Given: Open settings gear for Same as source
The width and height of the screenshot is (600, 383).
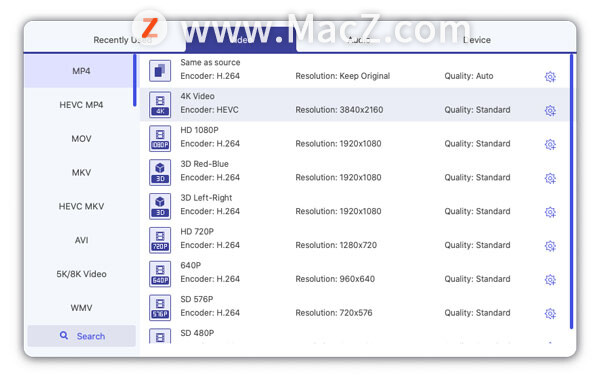Looking at the screenshot, I should (x=550, y=77).
